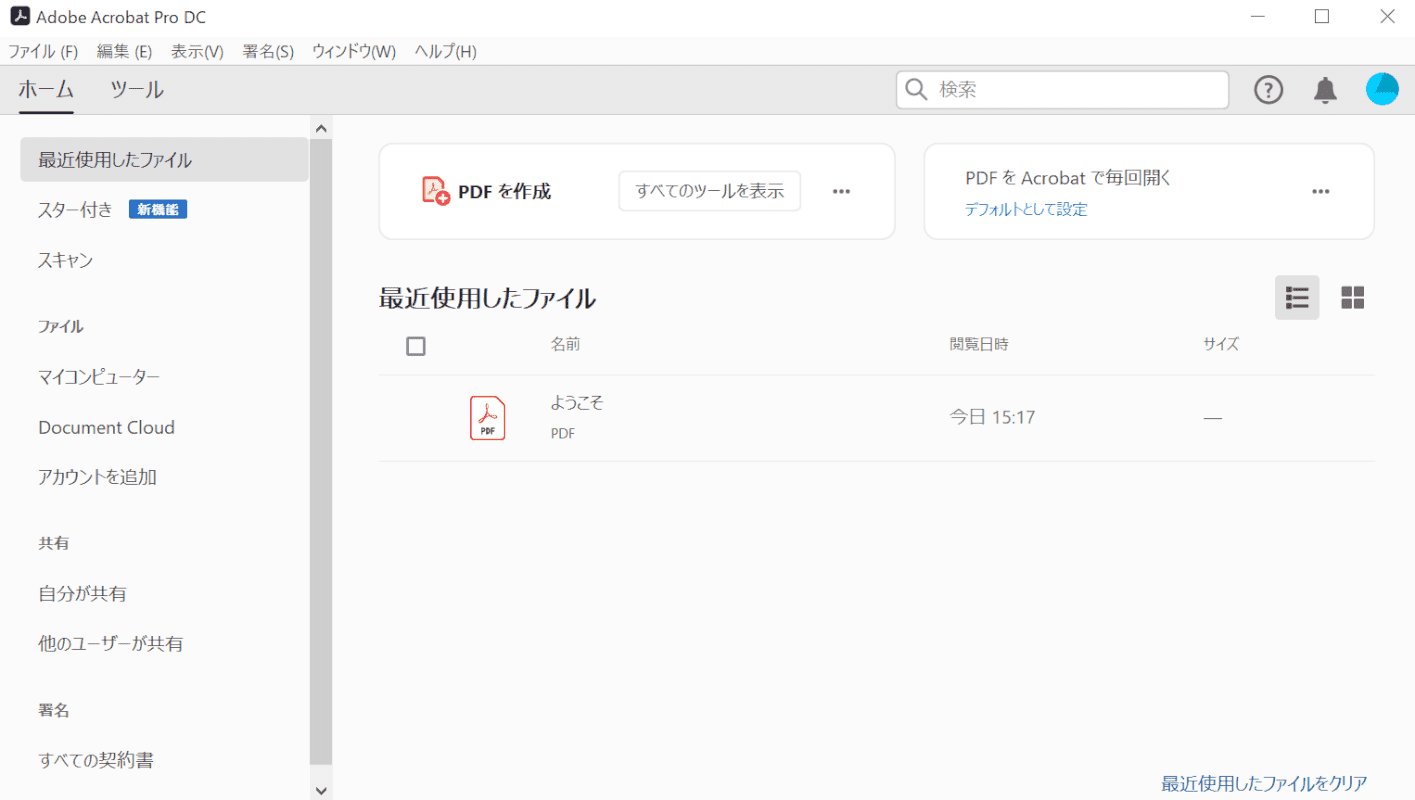Open マイコンピューター in the sidebar
Image resolution: width=1415 pixels, height=800 pixels.
99,377
